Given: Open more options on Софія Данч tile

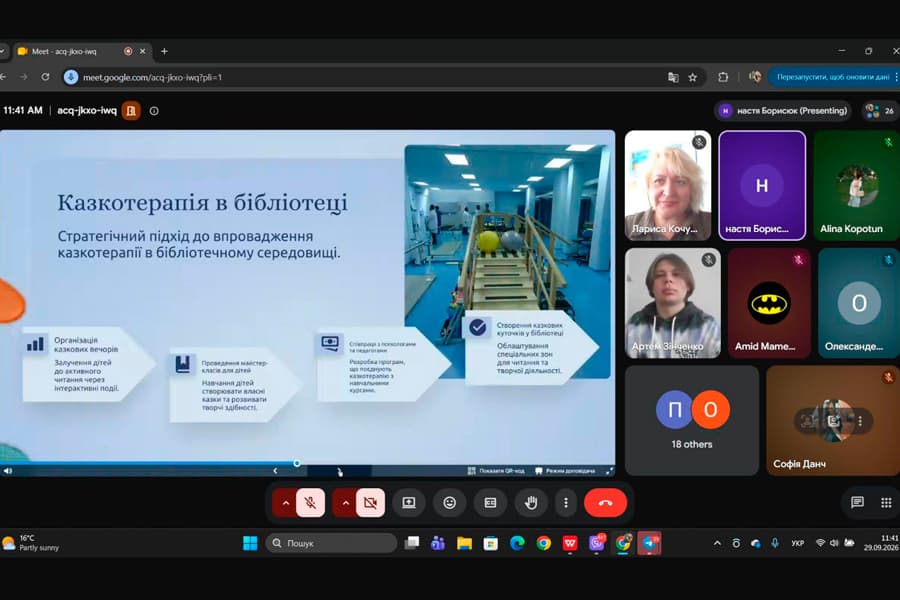Looking at the screenshot, I should 860,421.
